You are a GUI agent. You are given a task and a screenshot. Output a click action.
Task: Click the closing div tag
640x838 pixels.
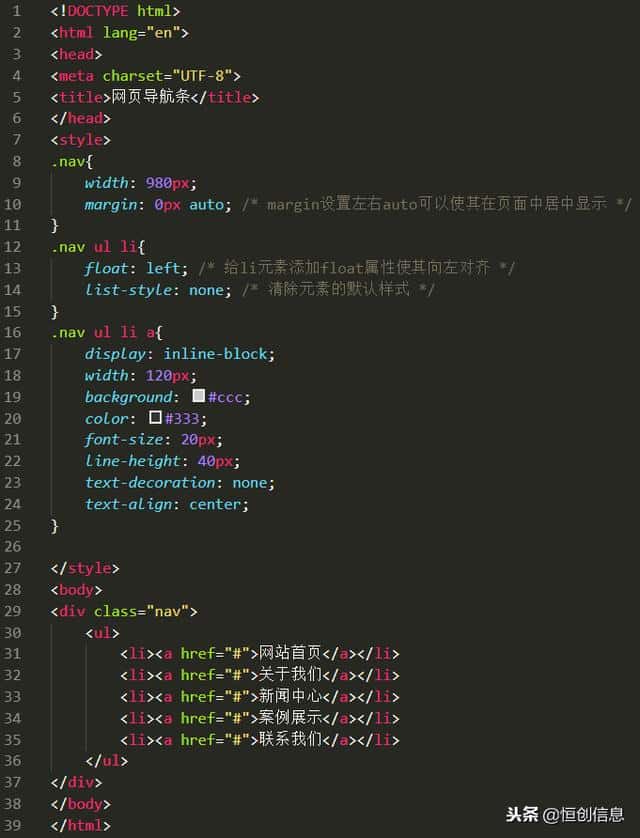(x=76, y=782)
